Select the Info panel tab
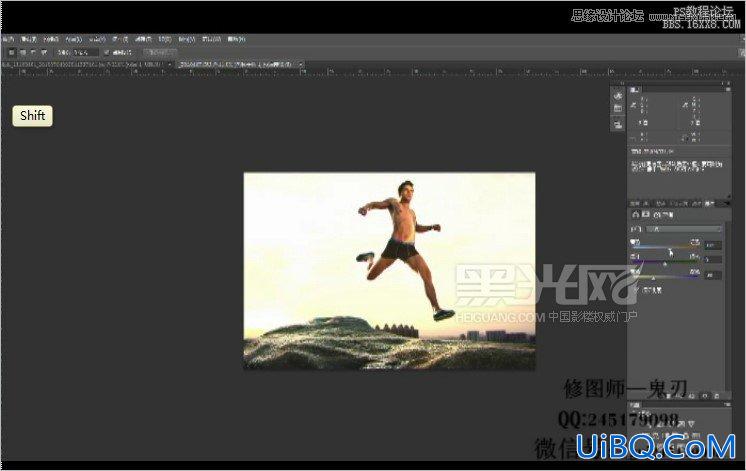Screen dimensions: 746x471 635,89
